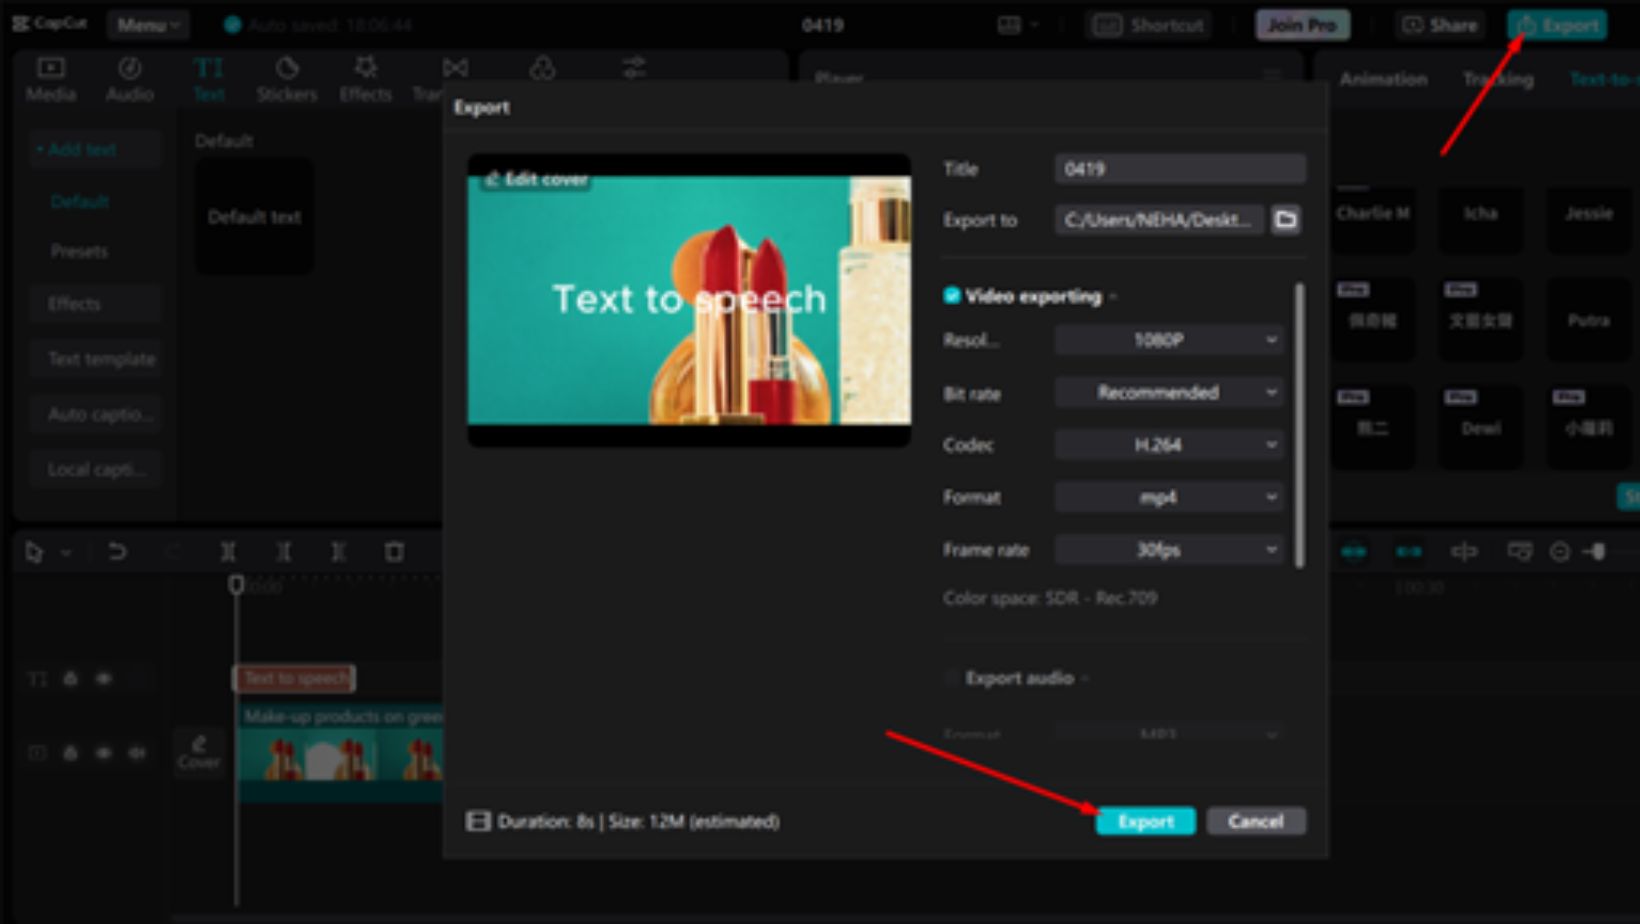1640x924 pixels.
Task: Switch to the Text tab
Action: tap(208, 79)
